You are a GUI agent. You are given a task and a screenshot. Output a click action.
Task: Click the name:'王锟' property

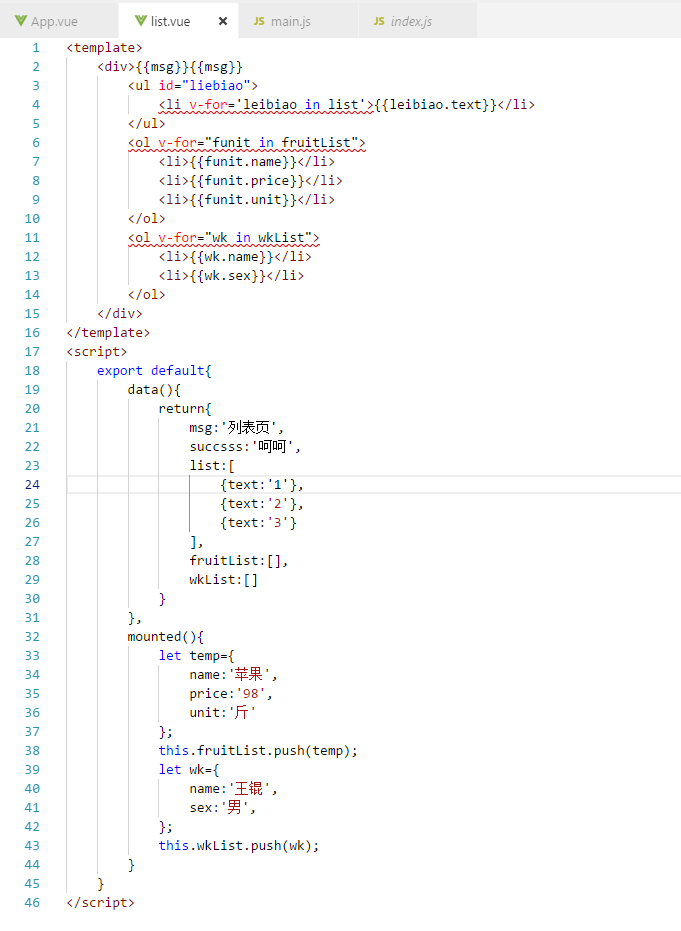pos(233,788)
